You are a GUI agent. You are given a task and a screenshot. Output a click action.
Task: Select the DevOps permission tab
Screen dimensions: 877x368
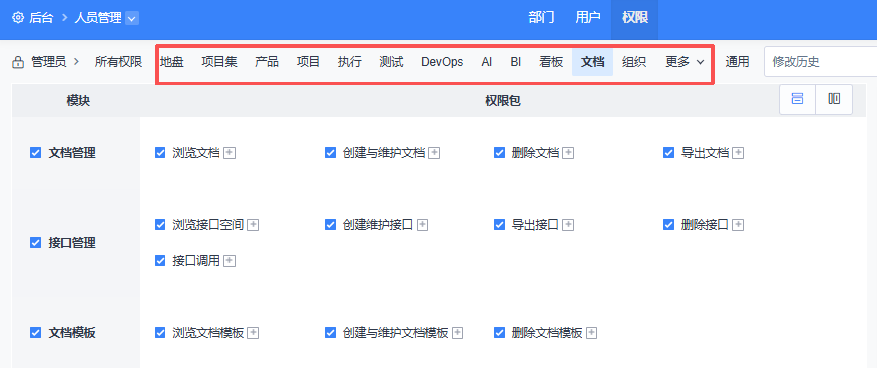pos(442,62)
